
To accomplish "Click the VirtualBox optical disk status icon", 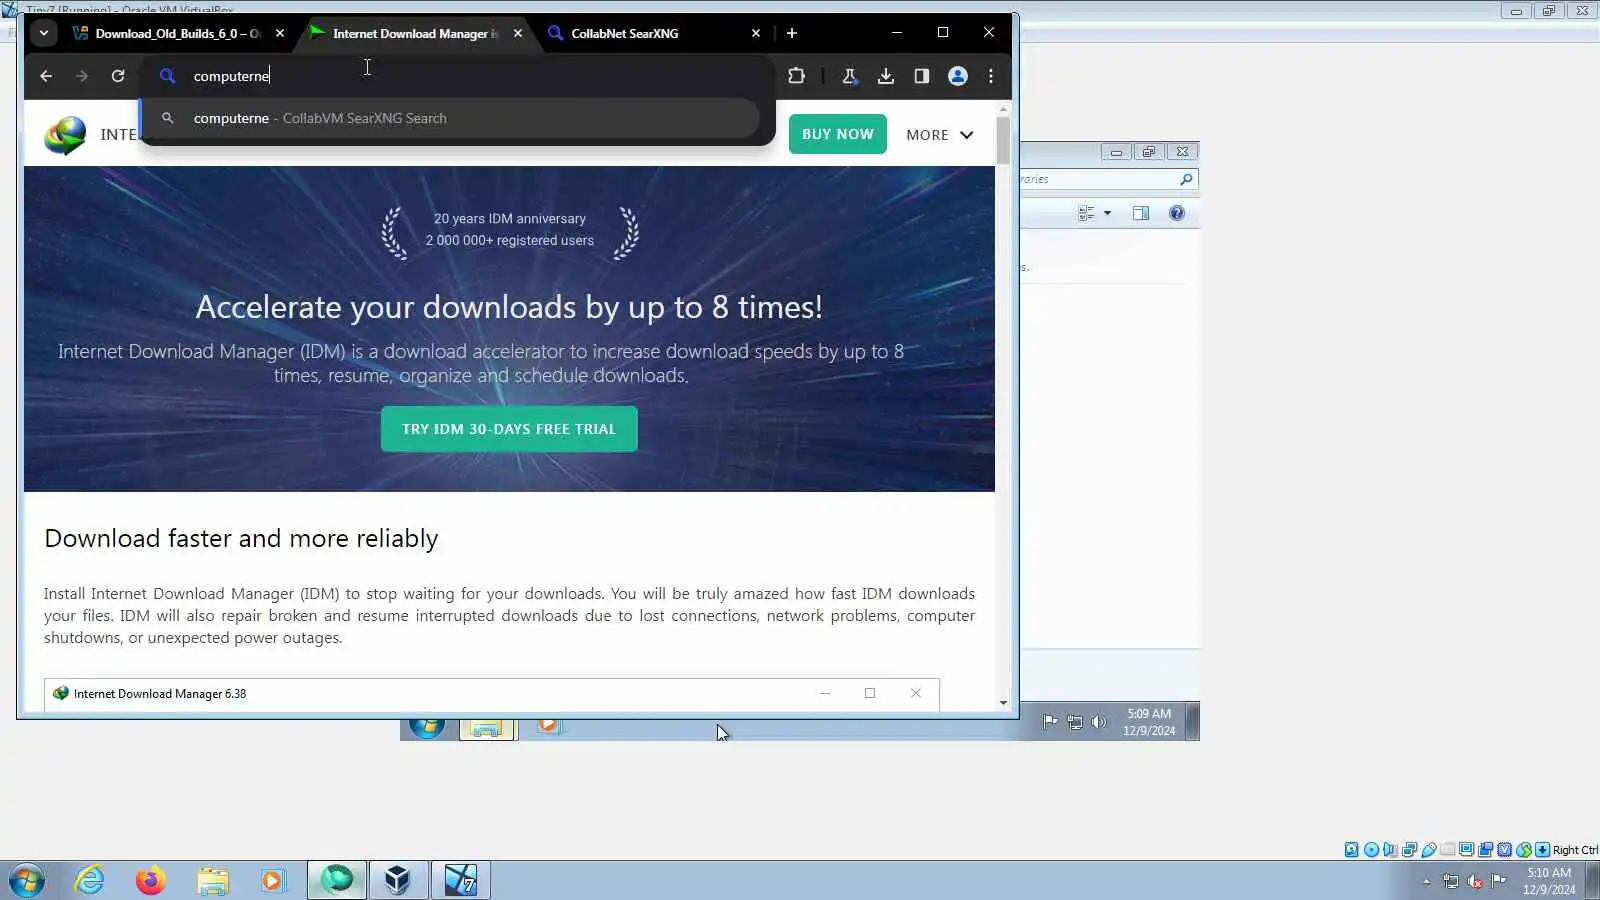I will tap(1371, 850).
